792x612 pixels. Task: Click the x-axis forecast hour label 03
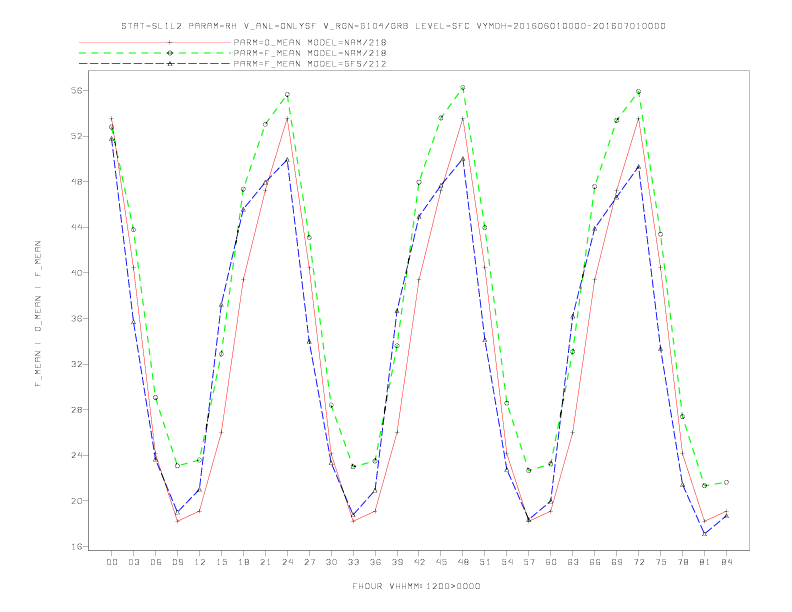(133, 562)
